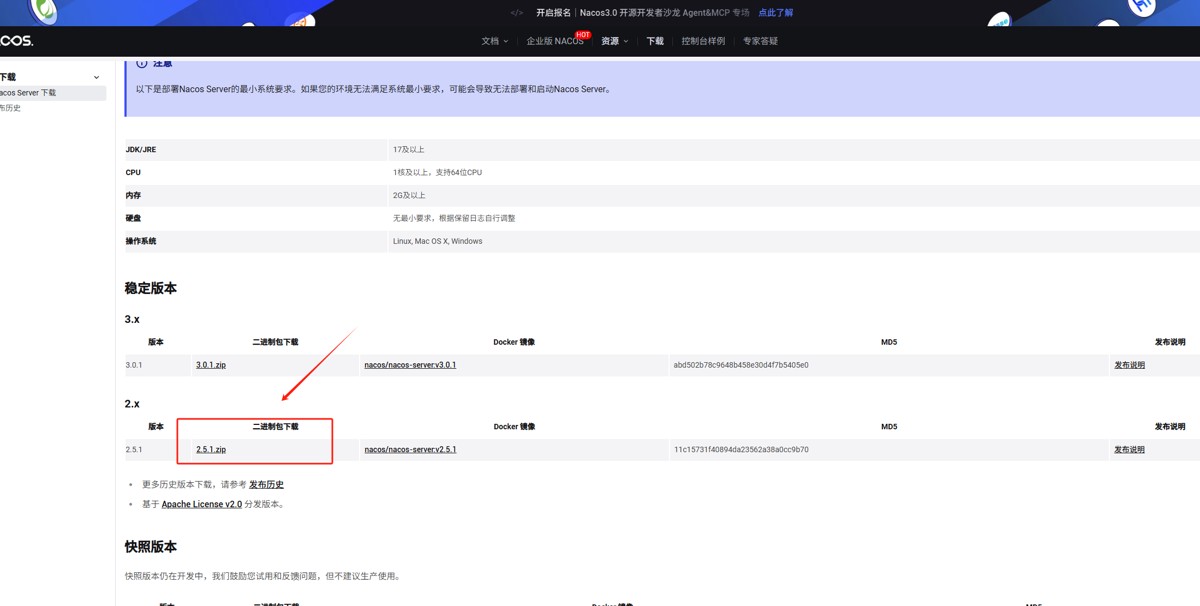Collapse the 下载 sidebar section chevron

coord(96,77)
